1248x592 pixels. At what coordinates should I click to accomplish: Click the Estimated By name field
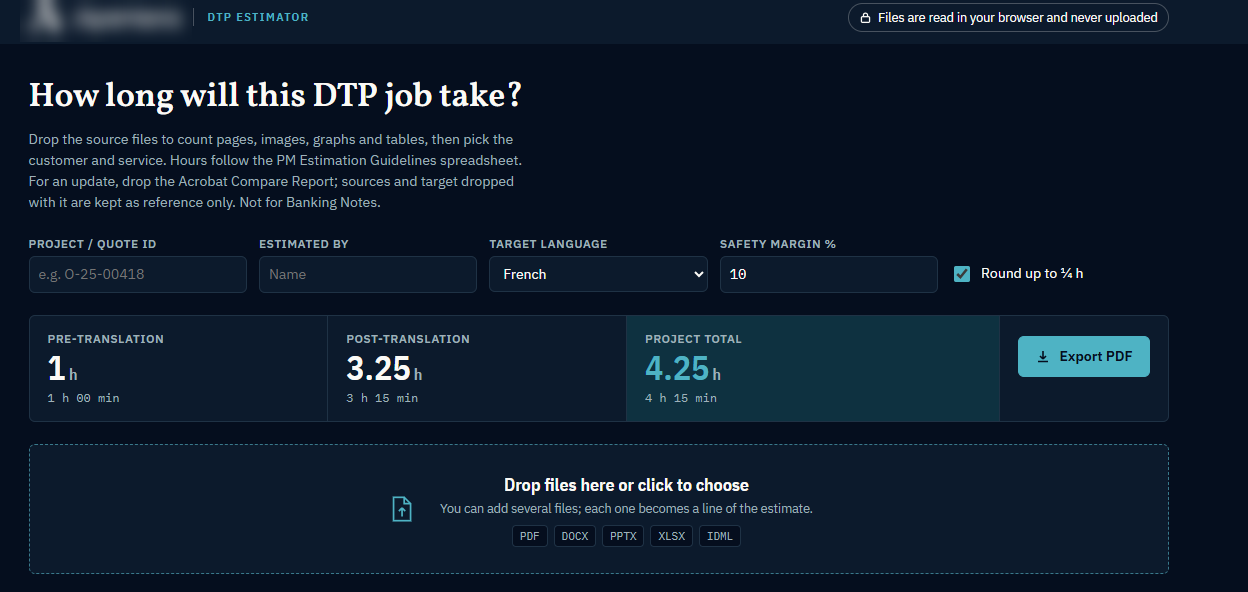pos(368,274)
